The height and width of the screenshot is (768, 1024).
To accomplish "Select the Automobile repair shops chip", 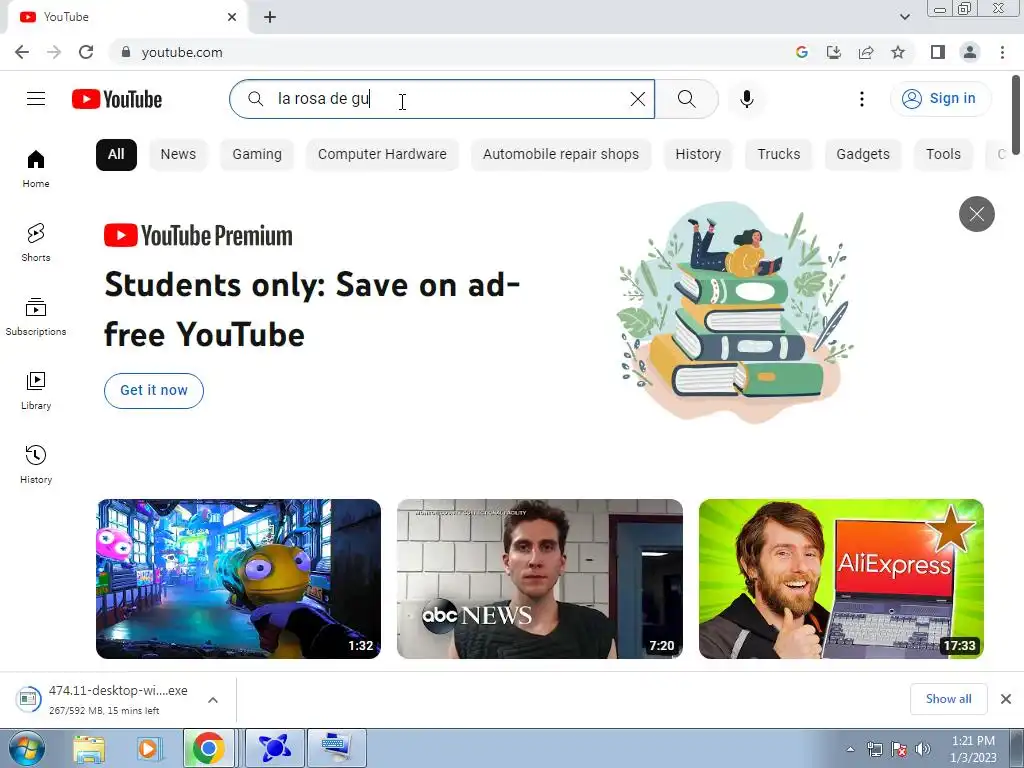I will tap(561, 155).
